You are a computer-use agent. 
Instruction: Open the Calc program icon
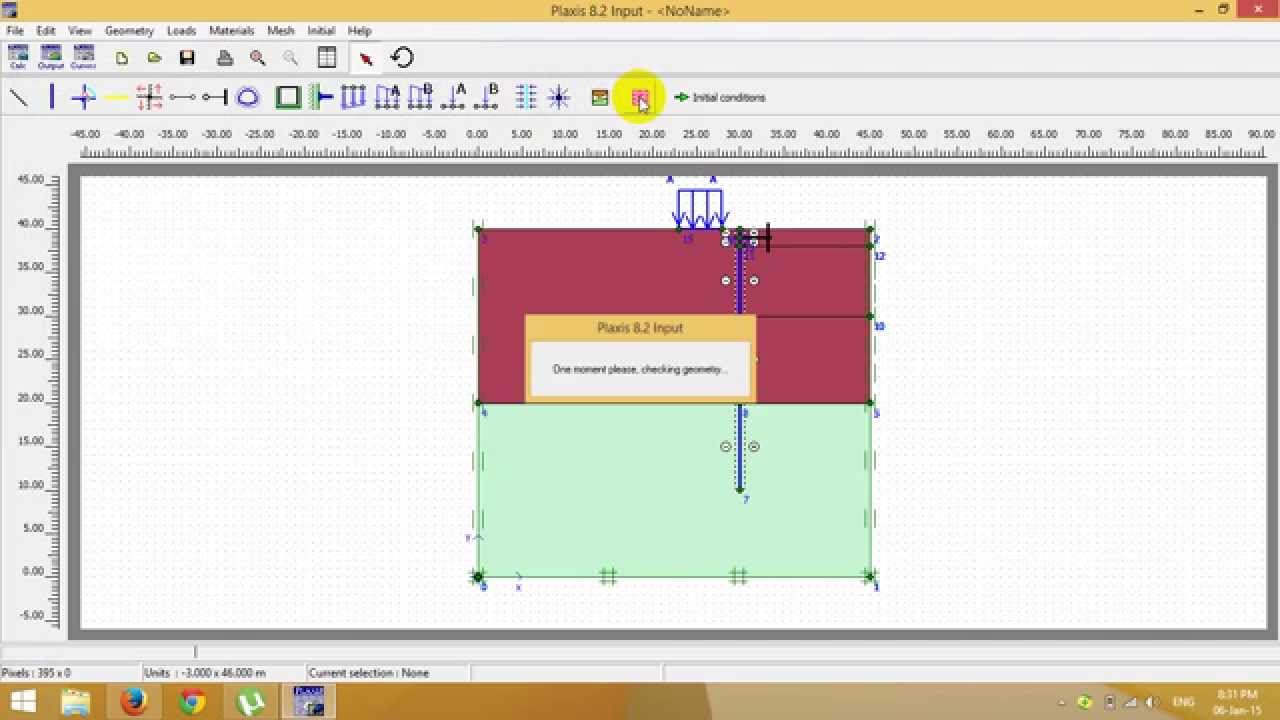coord(18,57)
